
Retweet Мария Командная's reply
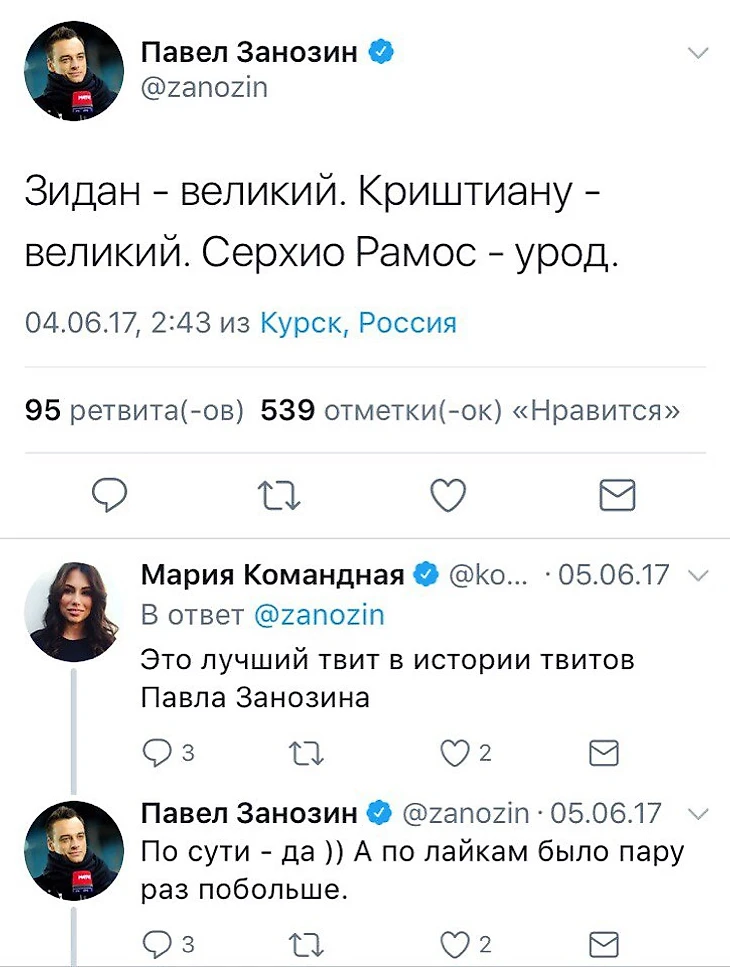point(302,754)
